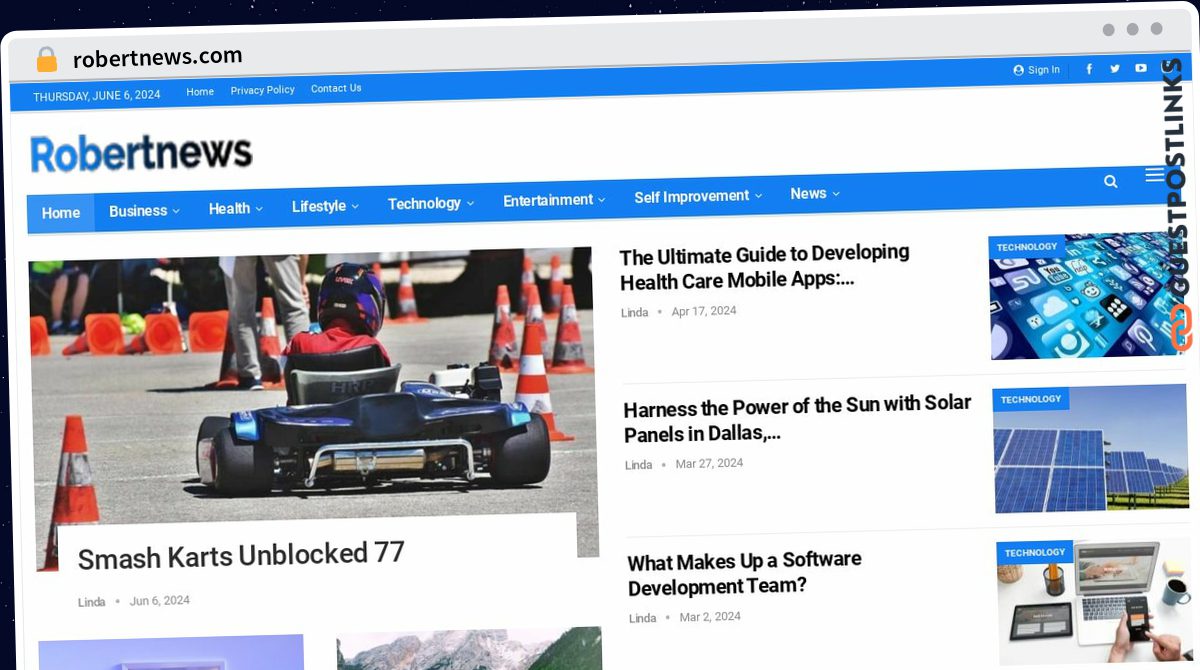The image size is (1200, 670).
Task: Open the News menu item
Action: coord(808,194)
